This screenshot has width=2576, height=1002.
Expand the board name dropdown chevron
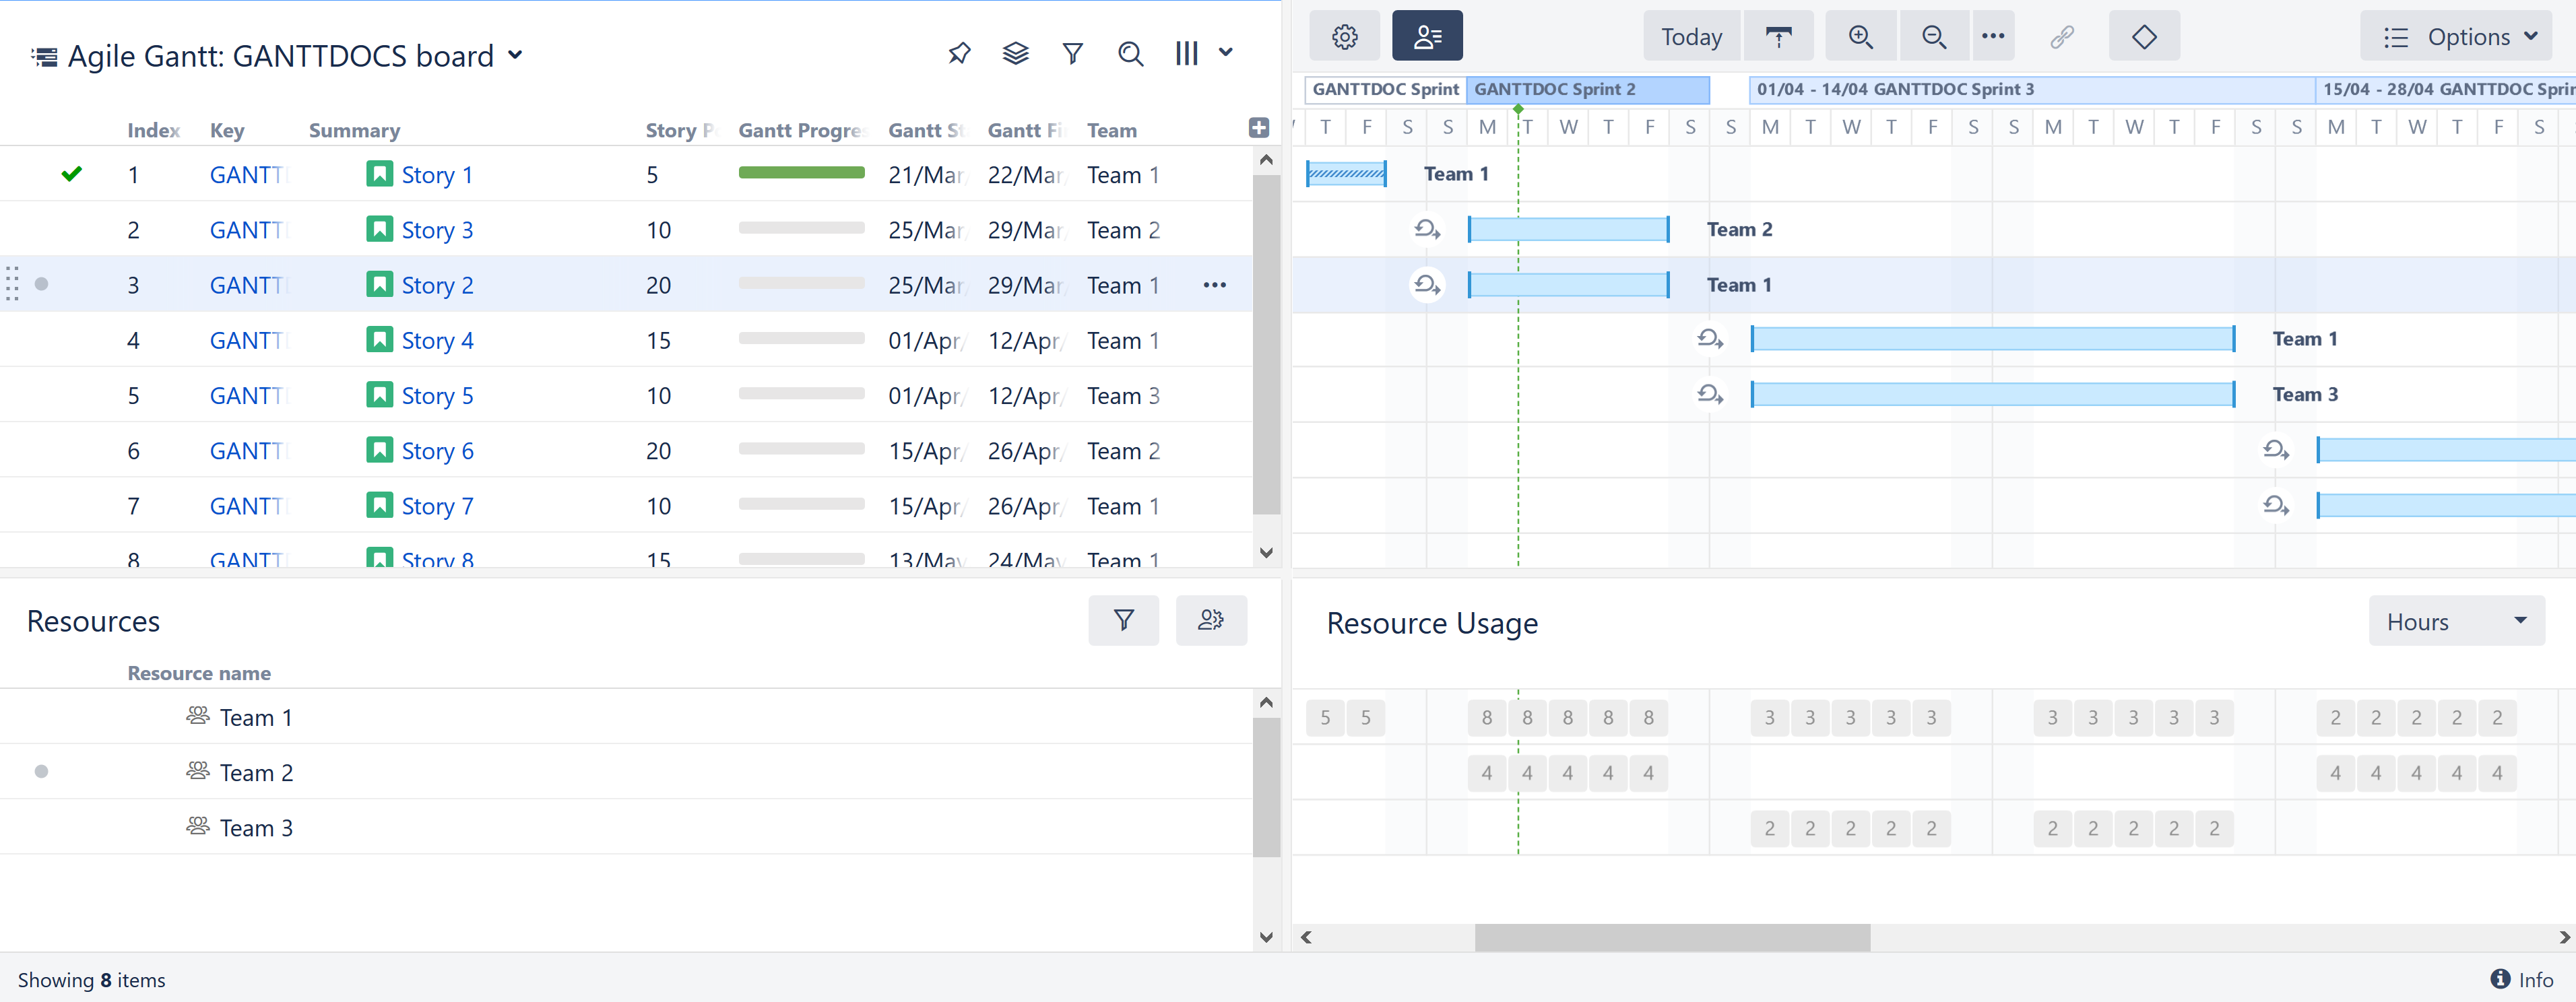(516, 56)
